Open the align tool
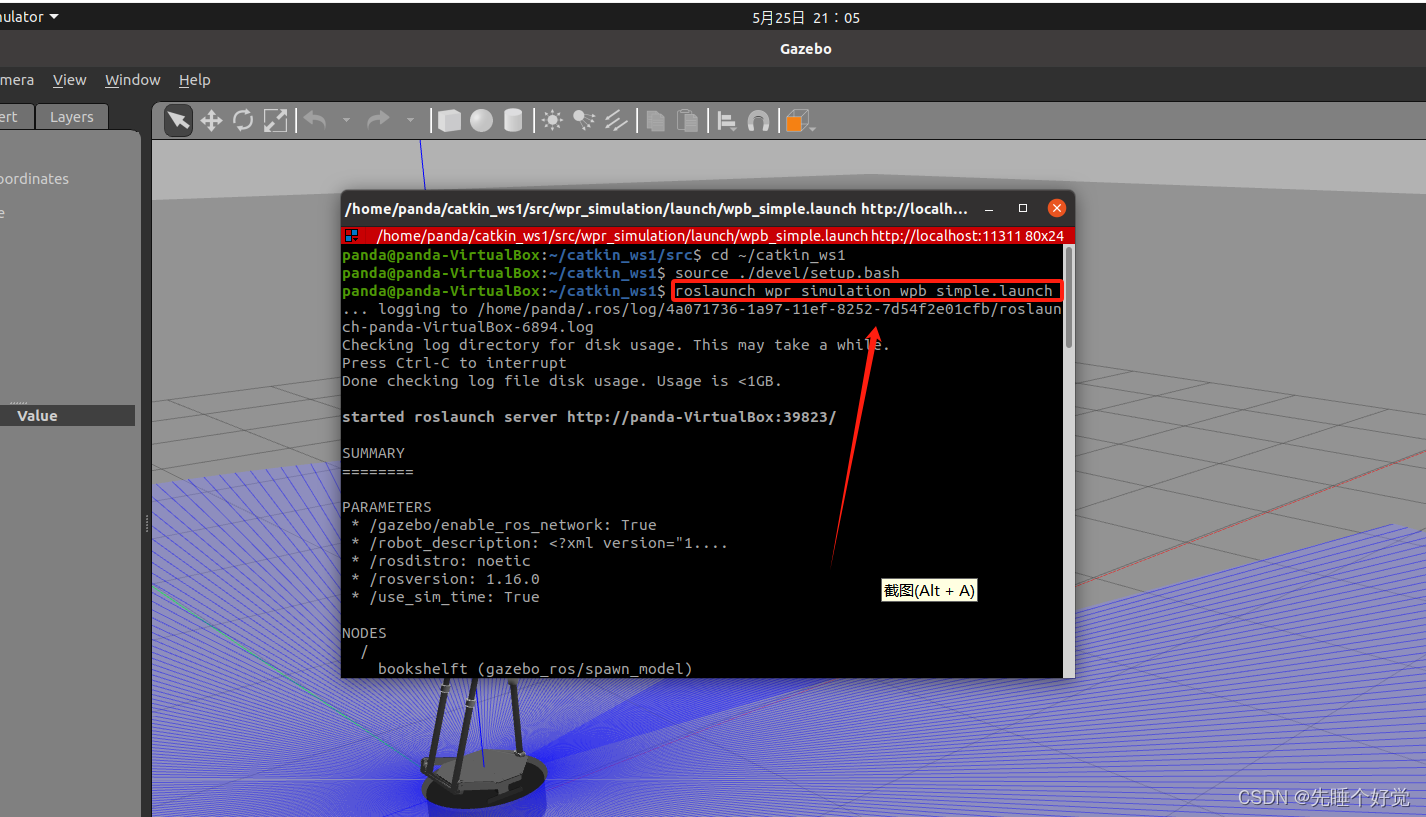Image resolution: width=1426 pixels, height=817 pixels. tap(727, 121)
